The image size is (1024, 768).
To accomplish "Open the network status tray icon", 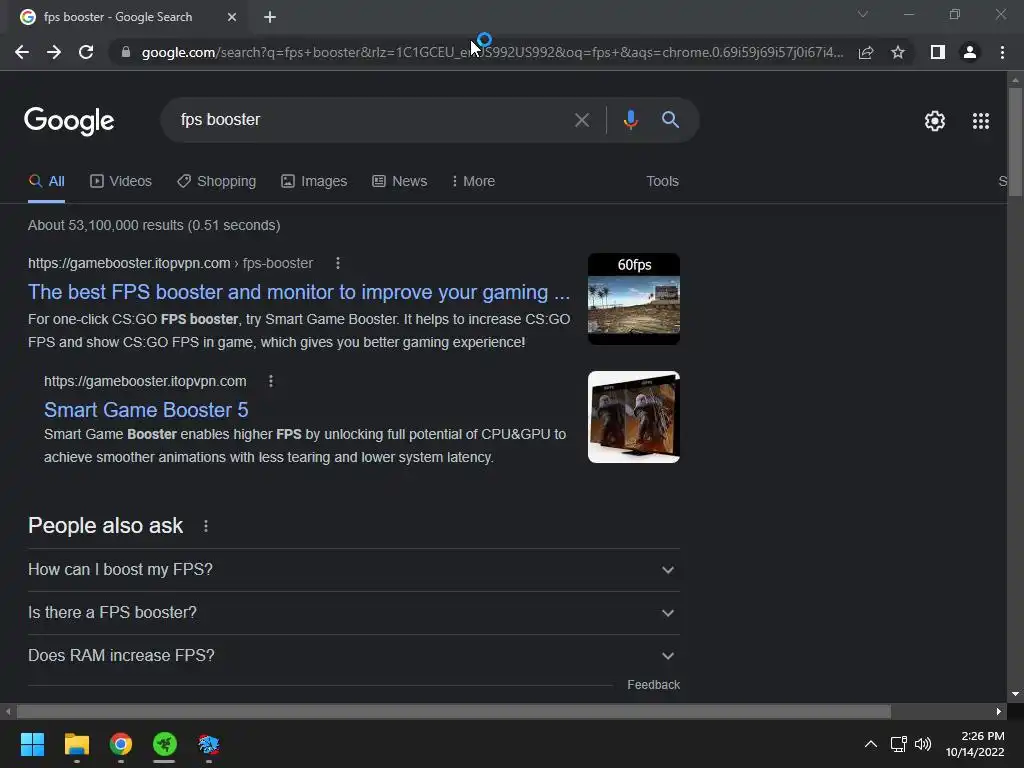I will tap(899, 744).
